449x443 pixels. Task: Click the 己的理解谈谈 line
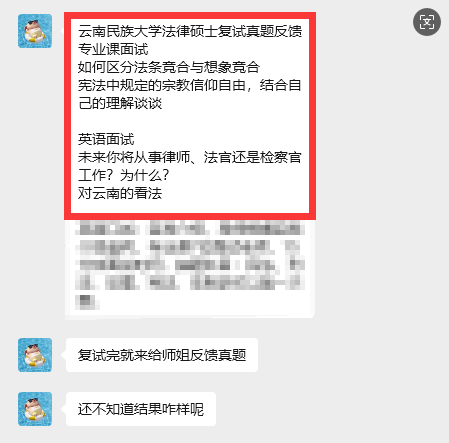[x=120, y=103]
